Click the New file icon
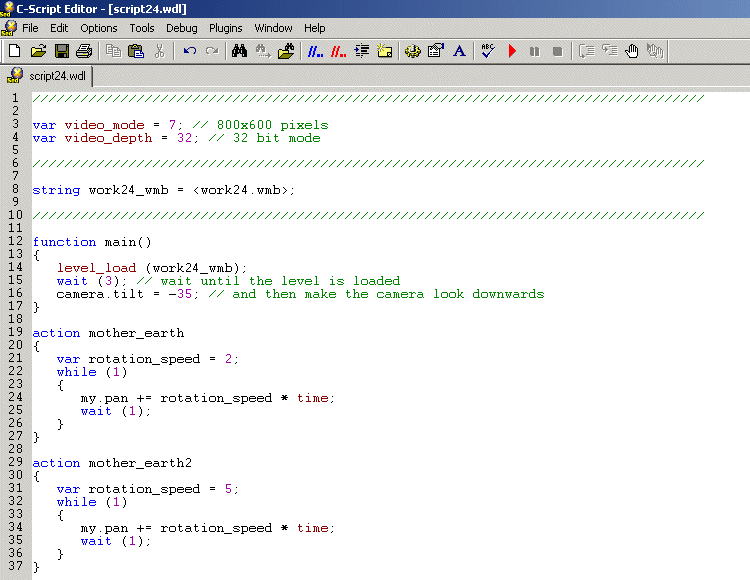 point(14,51)
